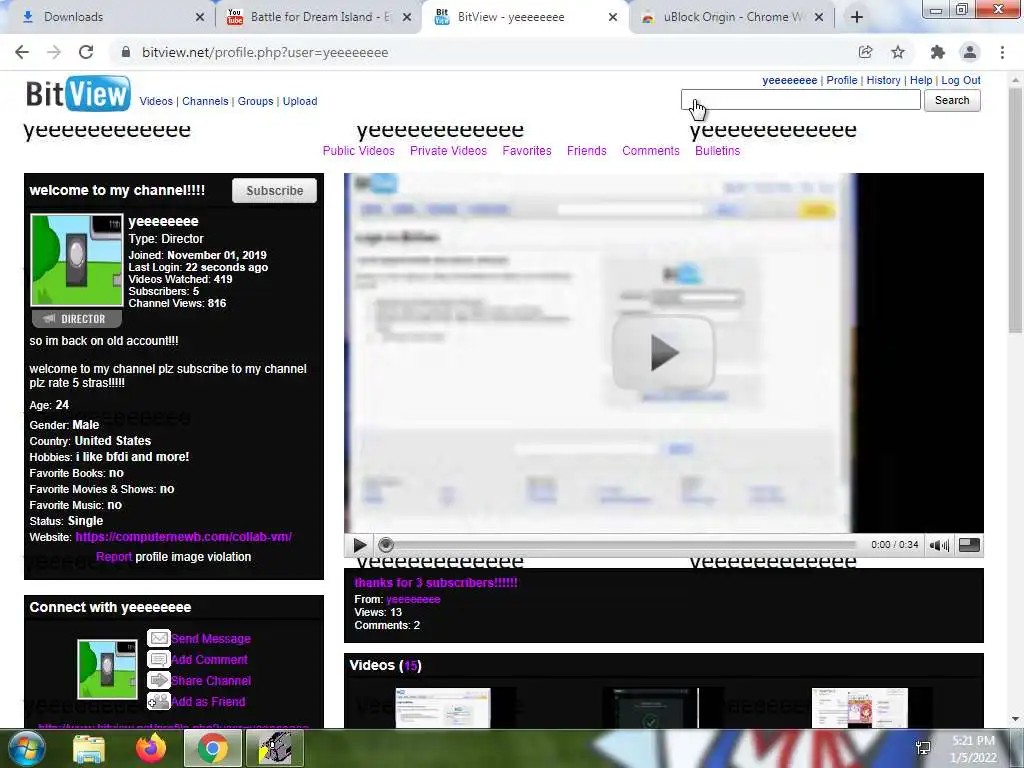Mute the video with speaker icon
This screenshot has height=768, width=1024.
(x=939, y=545)
